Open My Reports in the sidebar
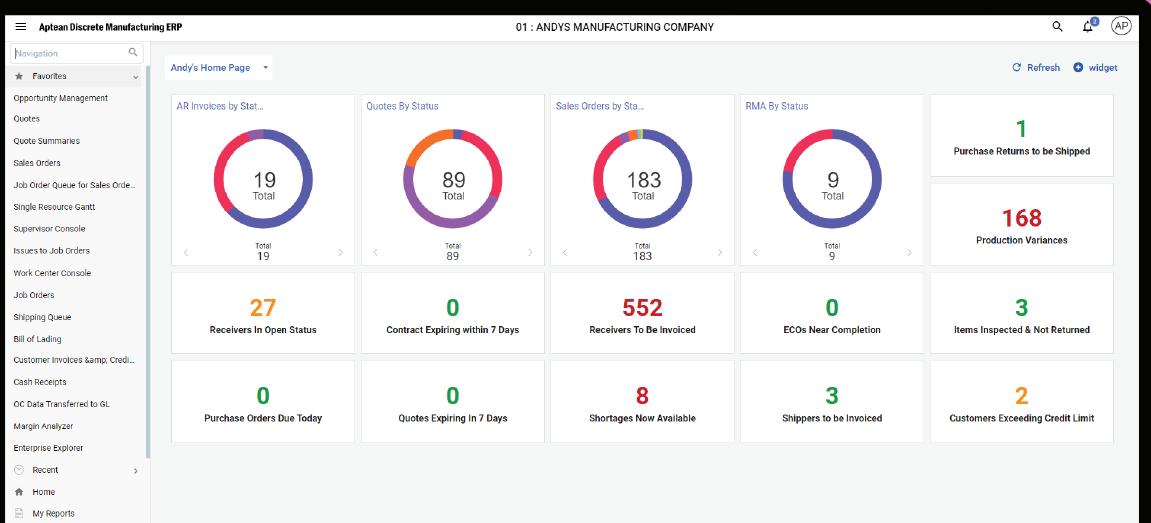 [x=54, y=513]
